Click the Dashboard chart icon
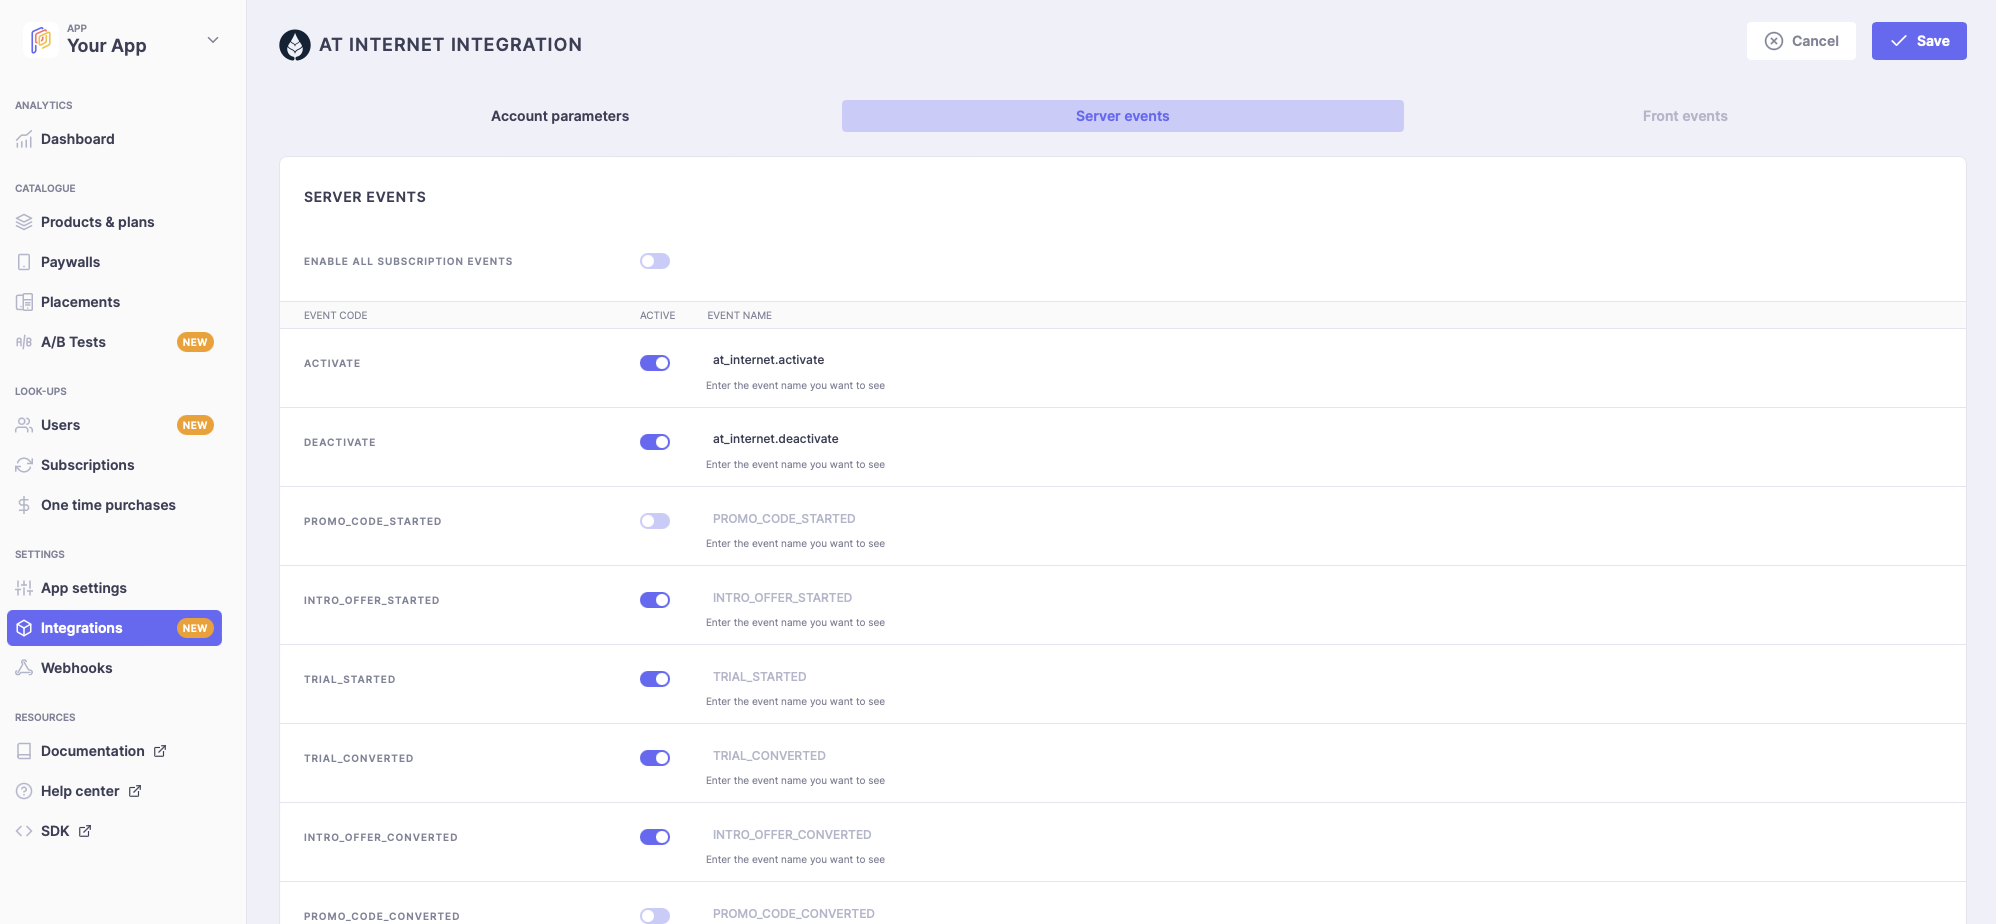The image size is (1996, 924). [x=24, y=139]
